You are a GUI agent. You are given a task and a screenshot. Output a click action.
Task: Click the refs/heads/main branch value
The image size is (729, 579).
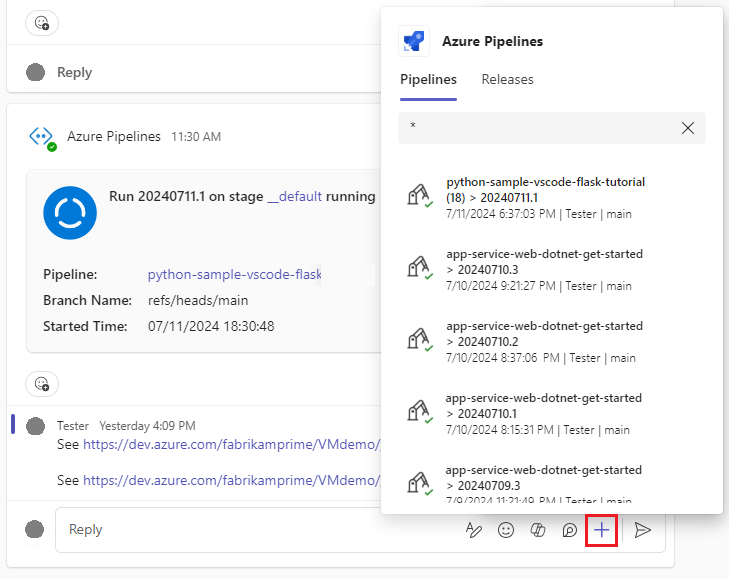(x=198, y=300)
